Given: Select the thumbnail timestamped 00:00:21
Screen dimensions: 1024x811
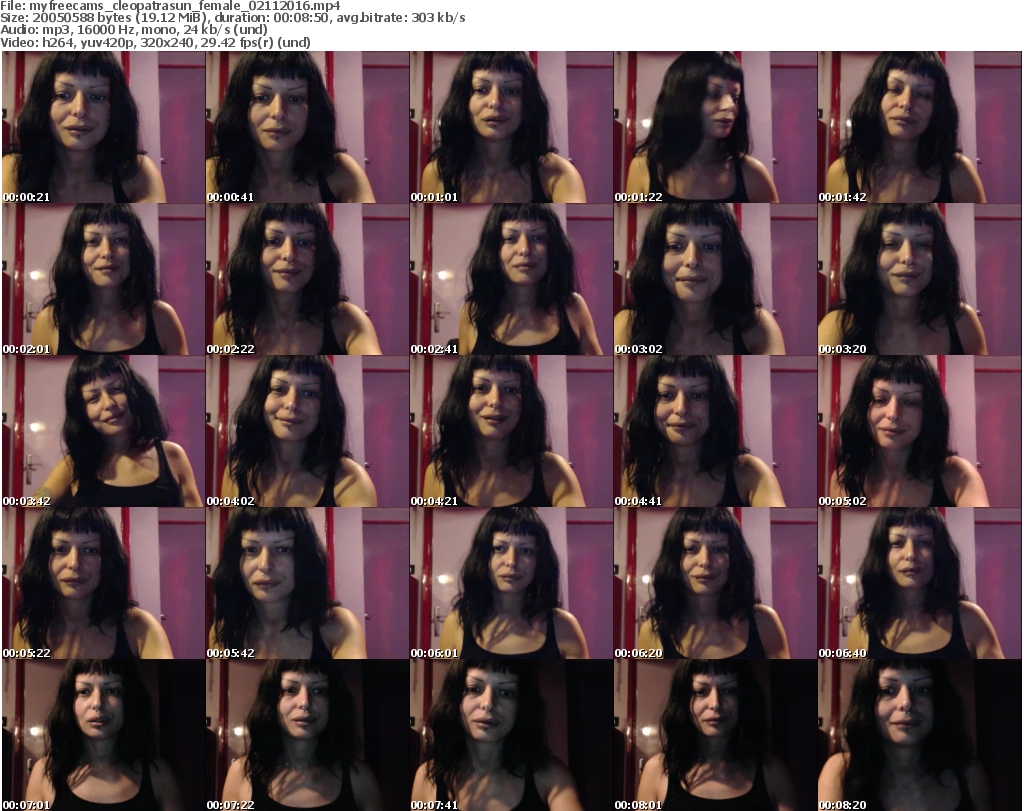Looking at the screenshot, I should (103, 127).
